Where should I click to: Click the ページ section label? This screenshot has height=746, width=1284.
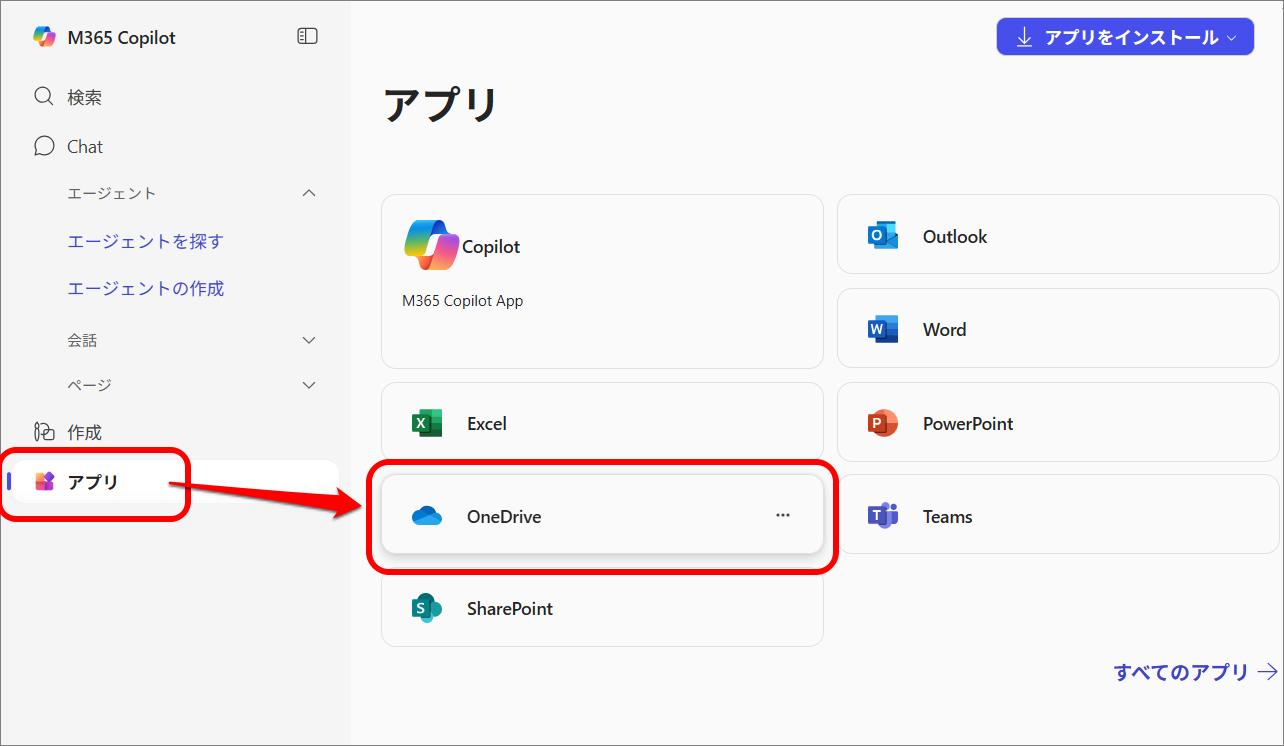89,385
